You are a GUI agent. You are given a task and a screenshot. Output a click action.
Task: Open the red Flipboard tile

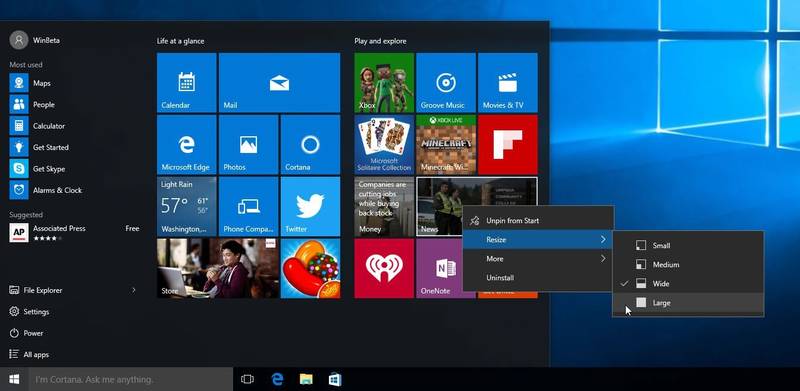(x=508, y=144)
